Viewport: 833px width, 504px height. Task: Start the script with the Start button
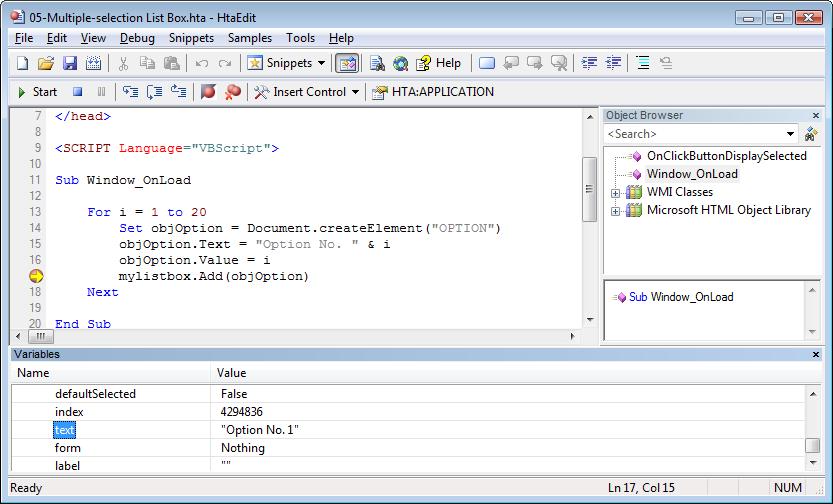click(x=37, y=92)
